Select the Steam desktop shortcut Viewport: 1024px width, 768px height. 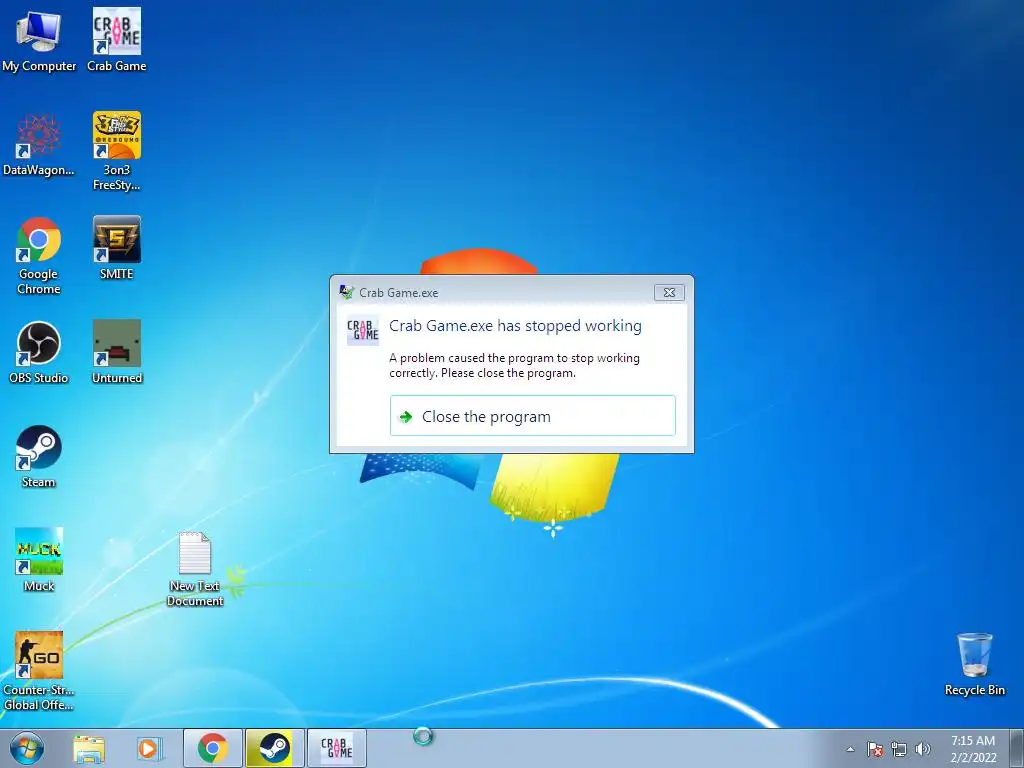click(39, 457)
